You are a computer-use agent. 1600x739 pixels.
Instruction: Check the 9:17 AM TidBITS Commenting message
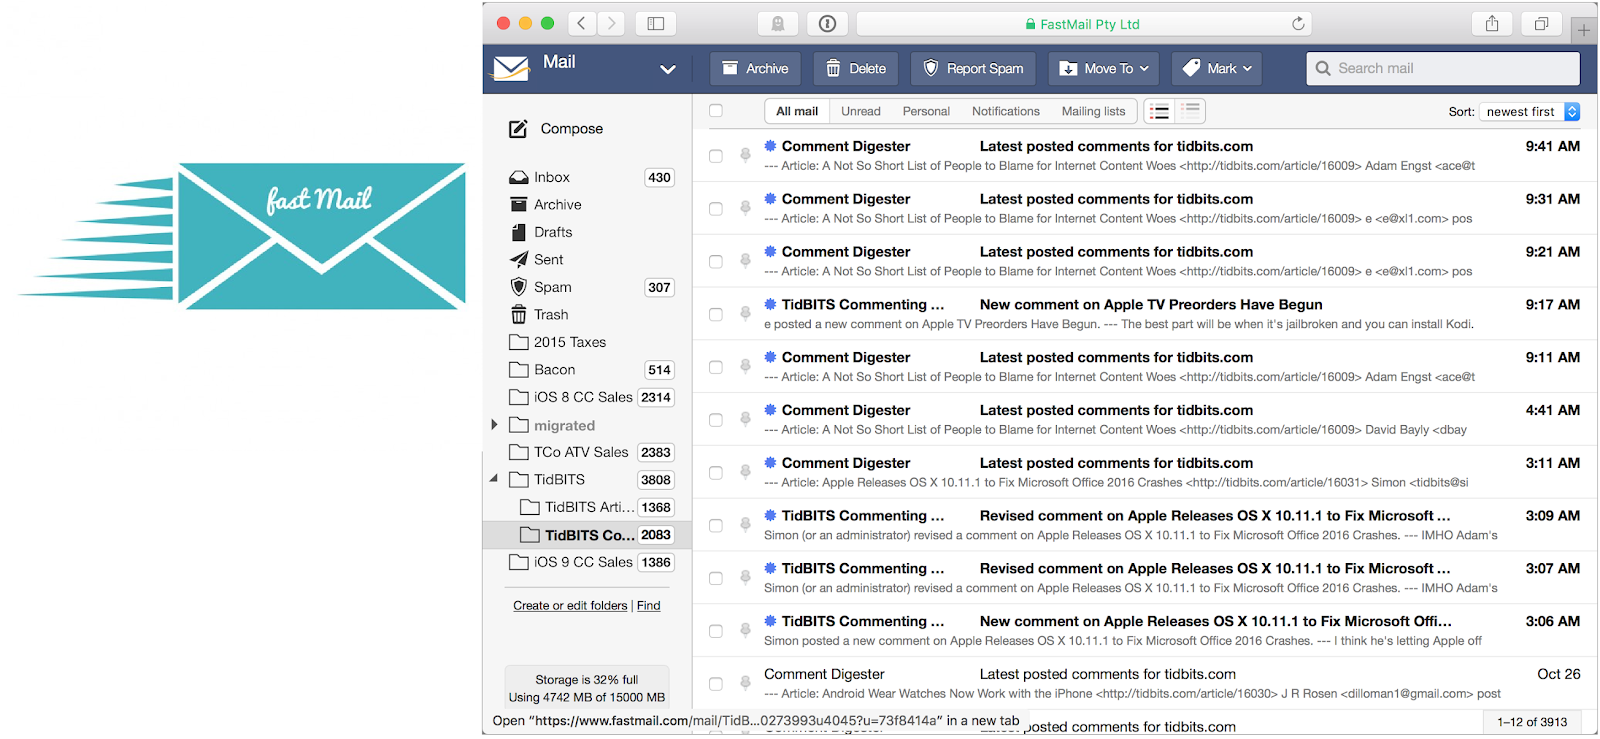click(x=716, y=315)
